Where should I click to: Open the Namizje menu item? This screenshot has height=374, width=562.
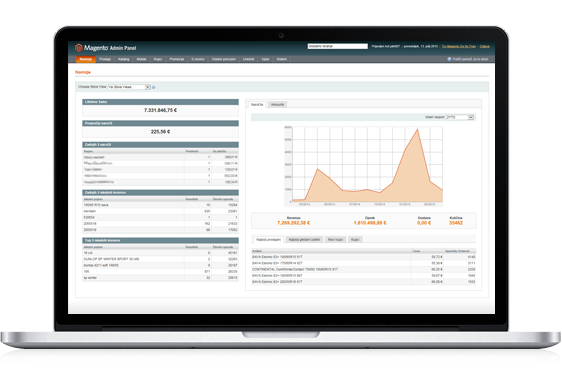86,59
